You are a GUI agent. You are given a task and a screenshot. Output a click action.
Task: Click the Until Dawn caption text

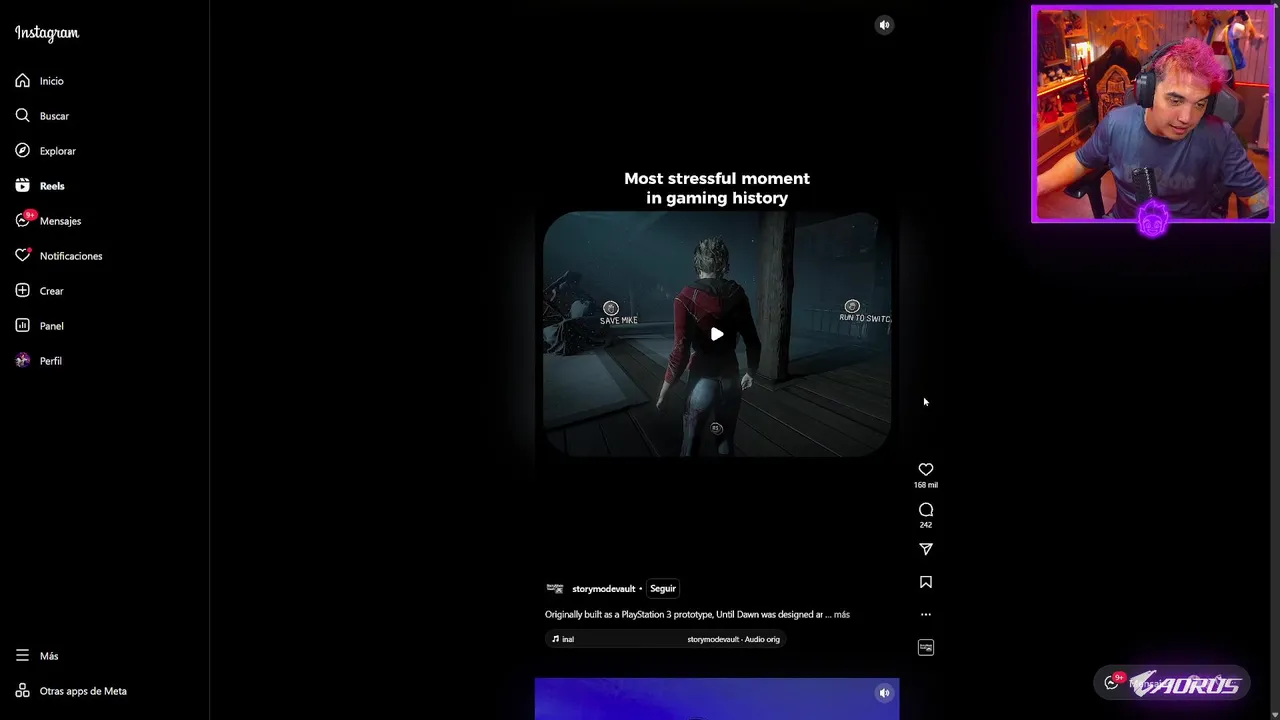[x=683, y=615]
